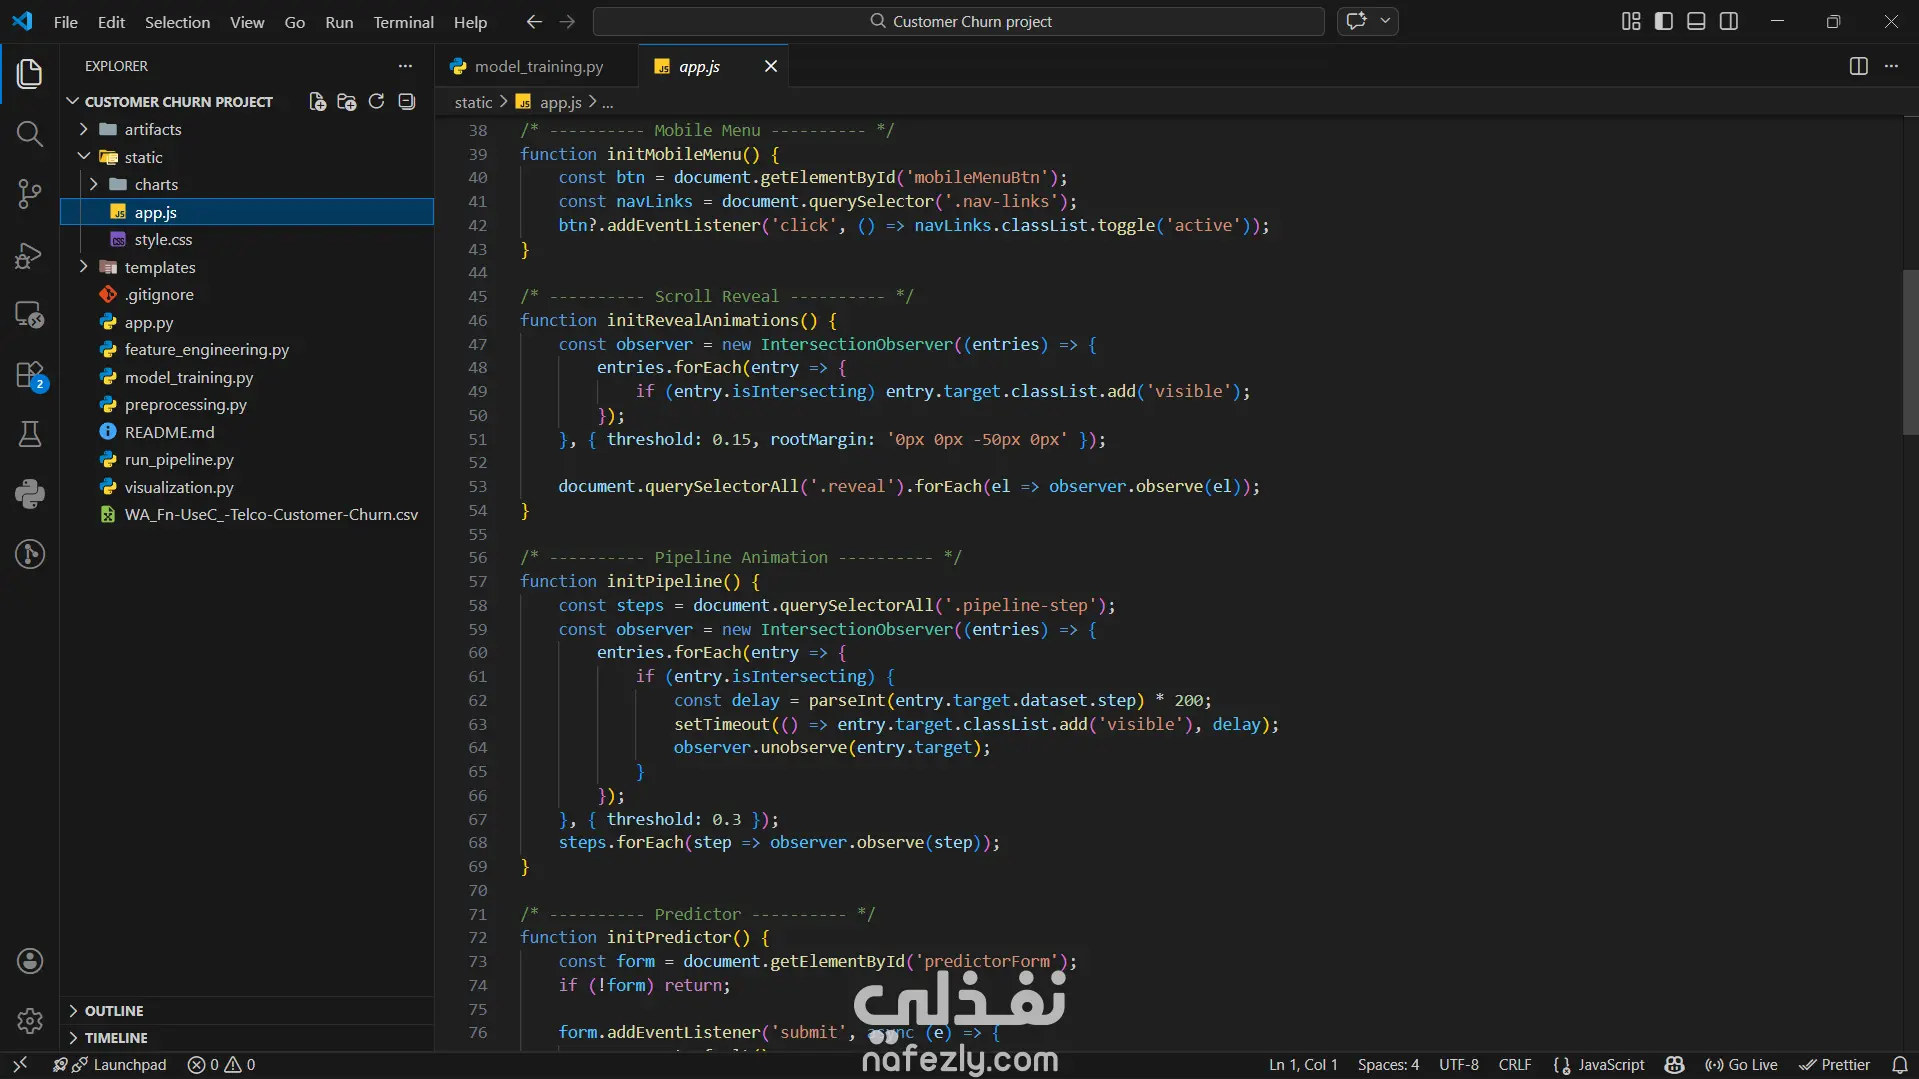Open the Telco Customer Churn CSV file
1919x1079 pixels.
pyautogui.click(x=247, y=515)
